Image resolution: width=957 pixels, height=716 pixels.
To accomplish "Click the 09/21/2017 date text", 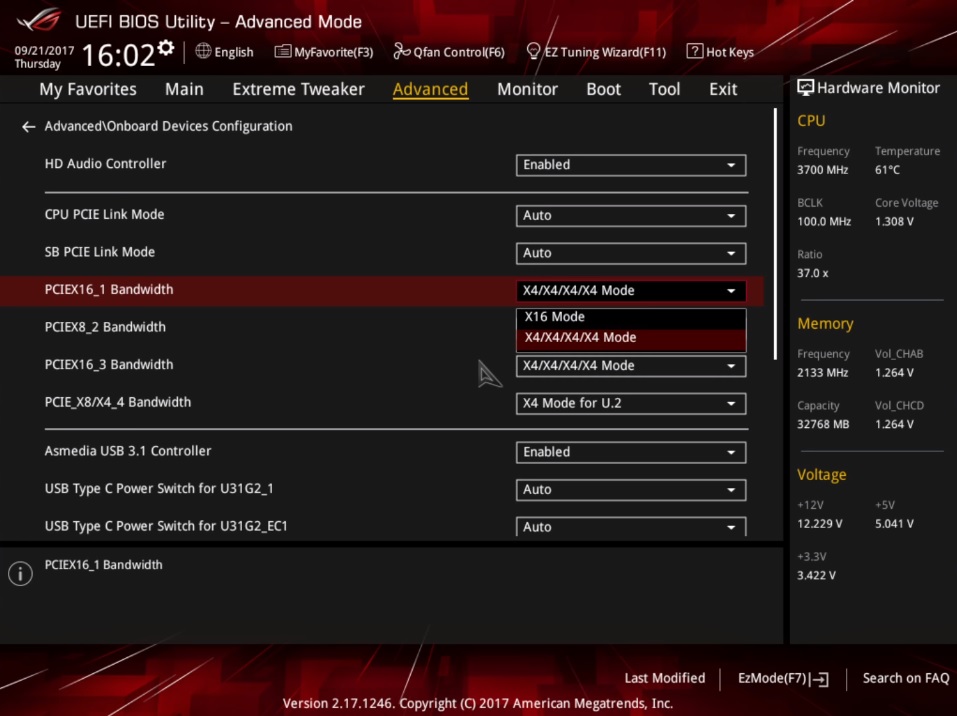I will (44, 51).
